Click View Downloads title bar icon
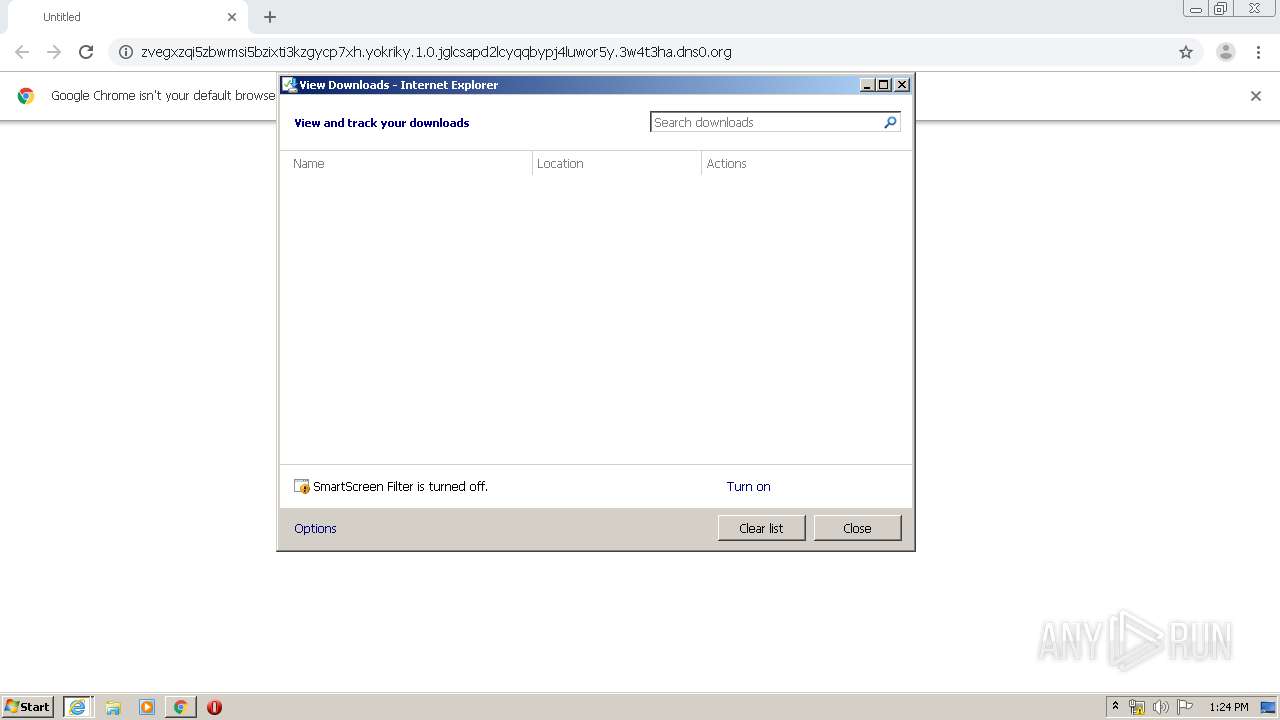The height and width of the screenshot is (720, 1280). (x=290, y=85)
